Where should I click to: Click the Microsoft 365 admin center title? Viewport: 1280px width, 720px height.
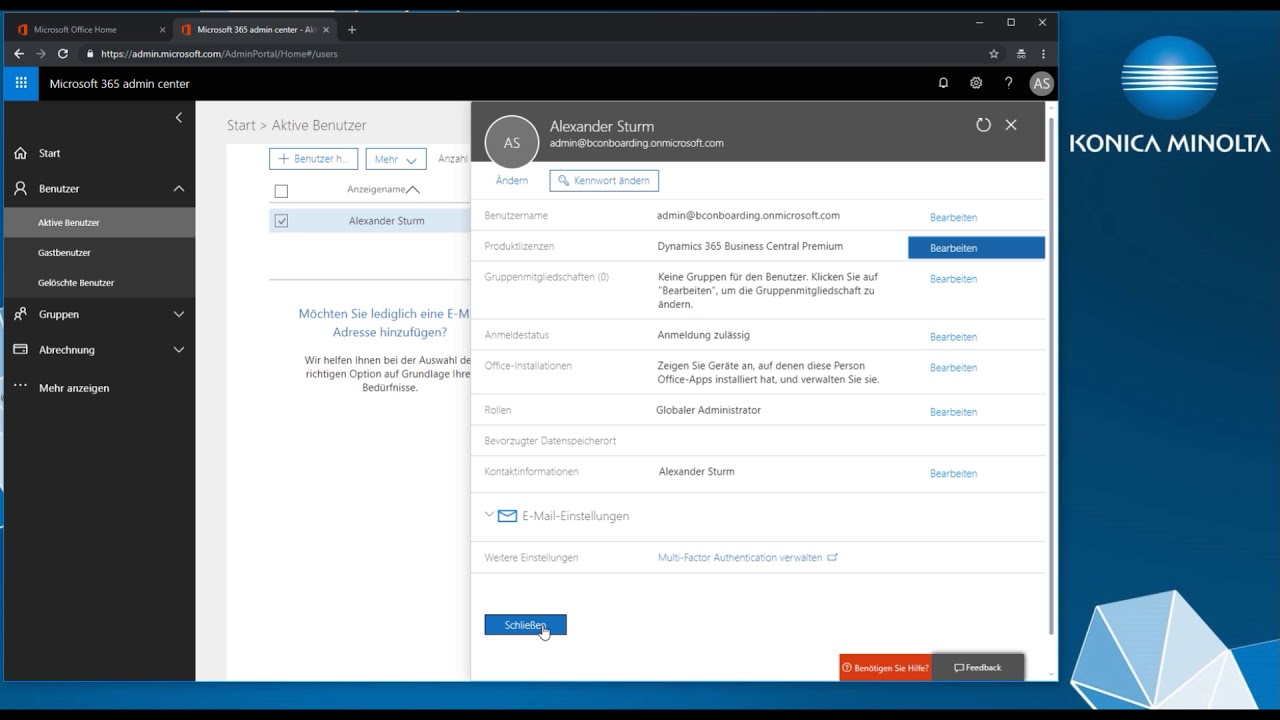click(119, 84)
